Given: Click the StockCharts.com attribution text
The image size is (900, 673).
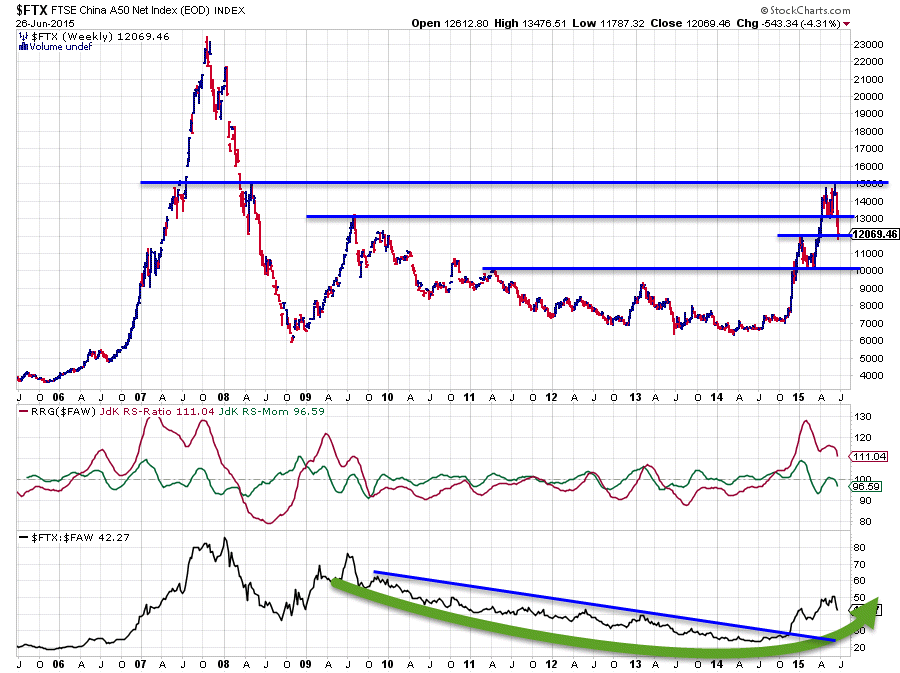Looking at the screenshot, I should tap(805, 10).
